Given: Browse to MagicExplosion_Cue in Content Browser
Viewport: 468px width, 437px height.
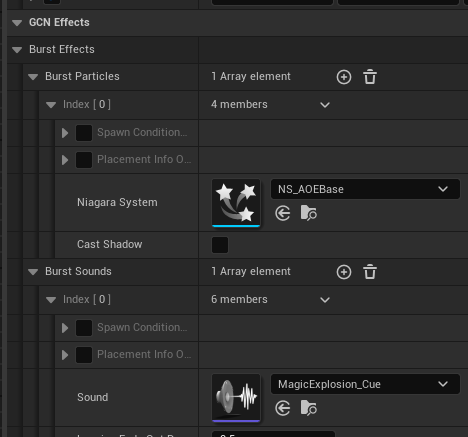Looking at the screenshot, I should pyautogui.click(x=309, y=408).
